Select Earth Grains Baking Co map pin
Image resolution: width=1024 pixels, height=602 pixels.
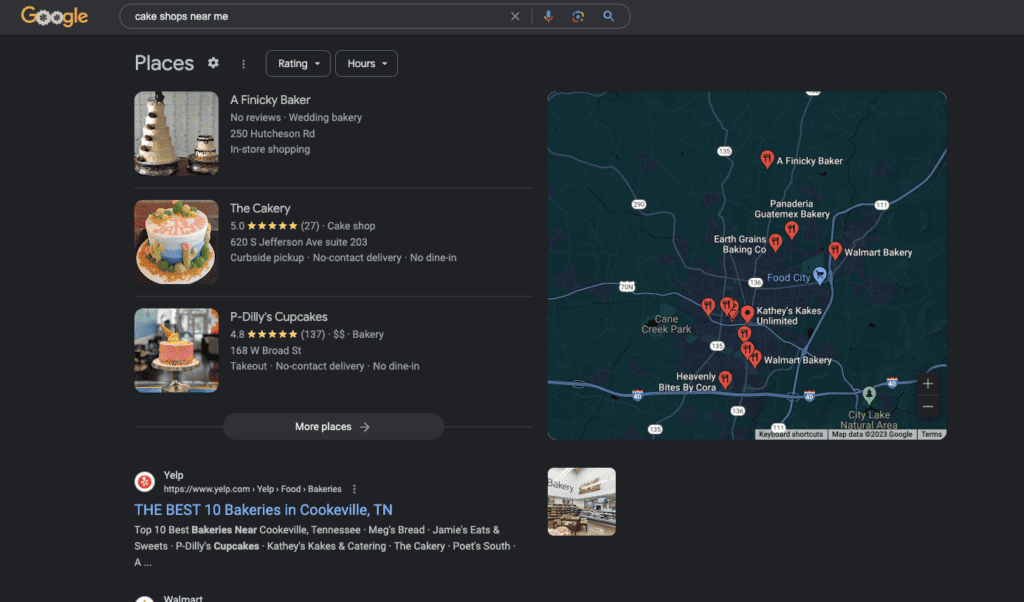pyautogui.click(x=775, y=242)
